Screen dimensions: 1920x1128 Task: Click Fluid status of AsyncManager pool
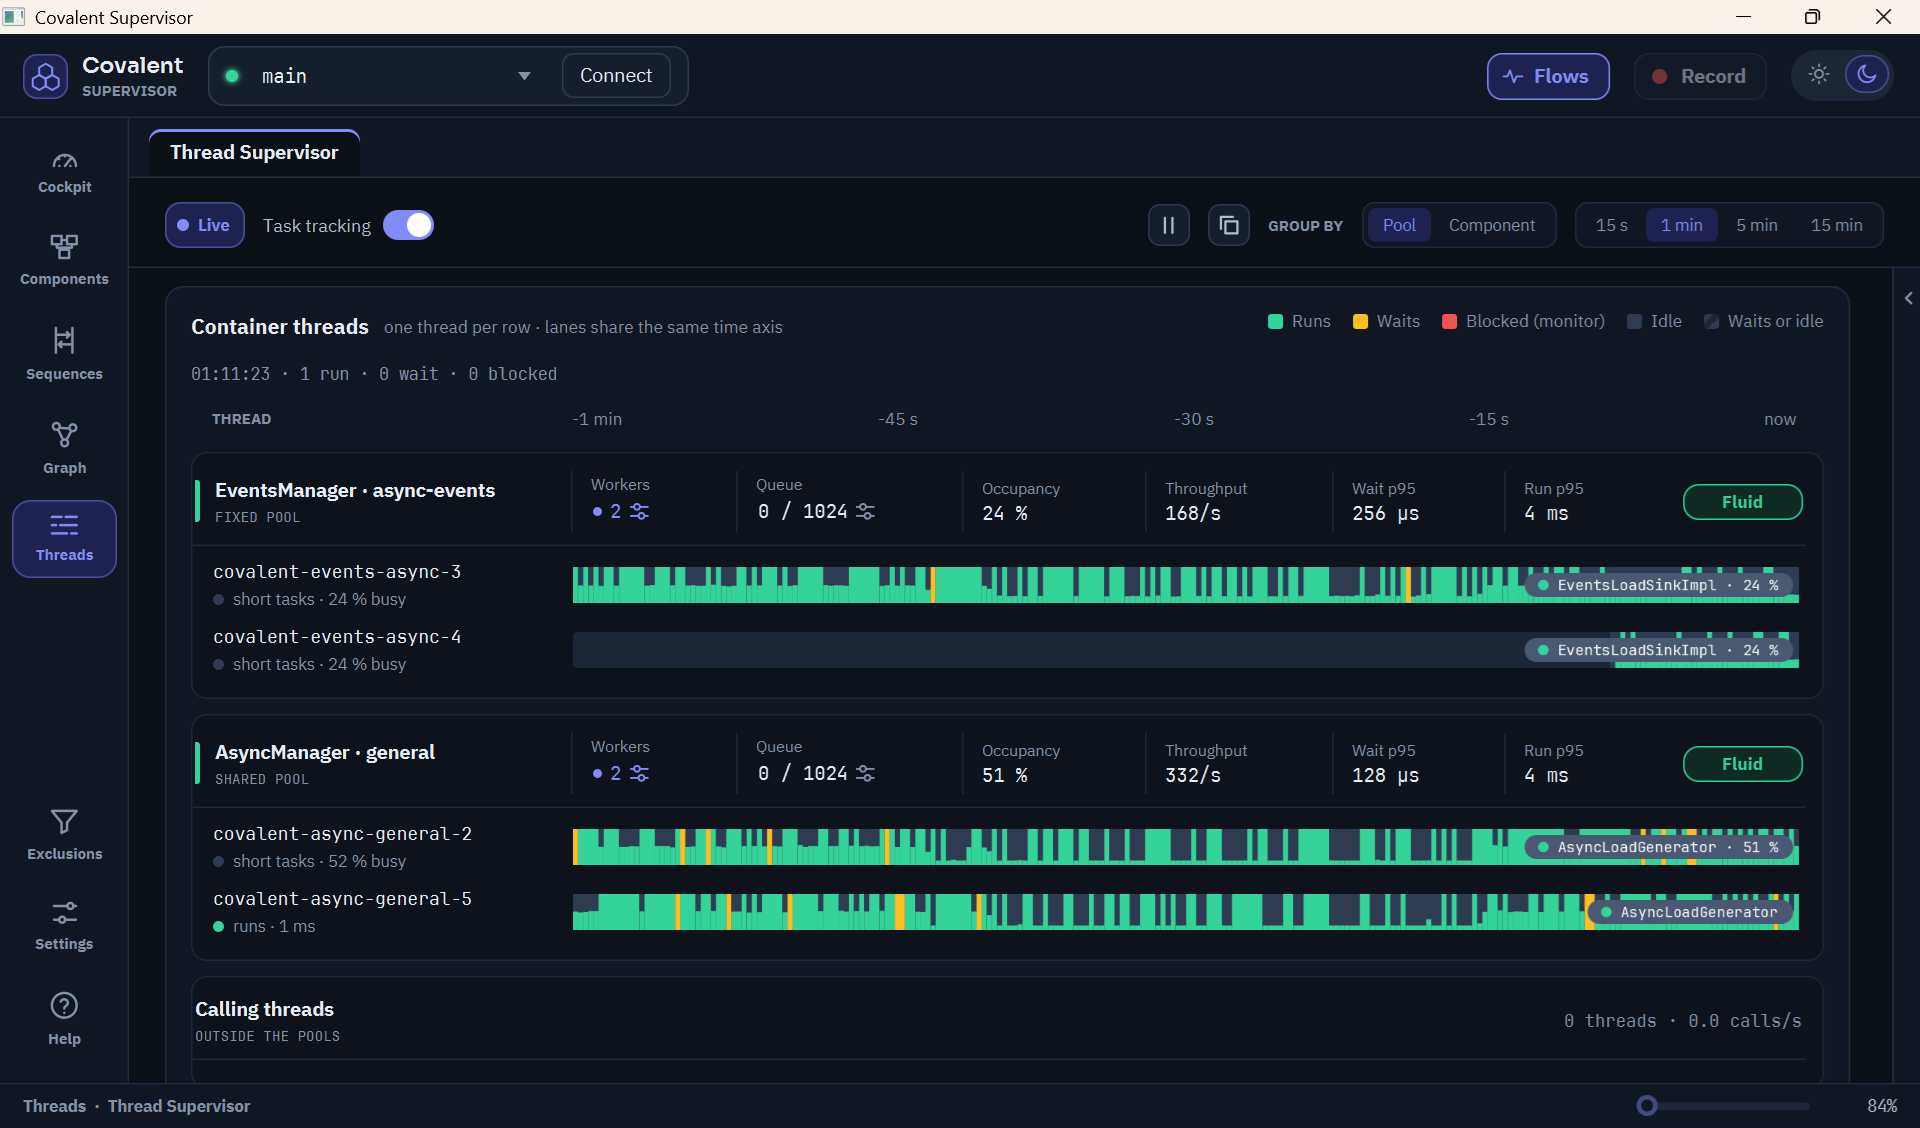click(1742, 764)
